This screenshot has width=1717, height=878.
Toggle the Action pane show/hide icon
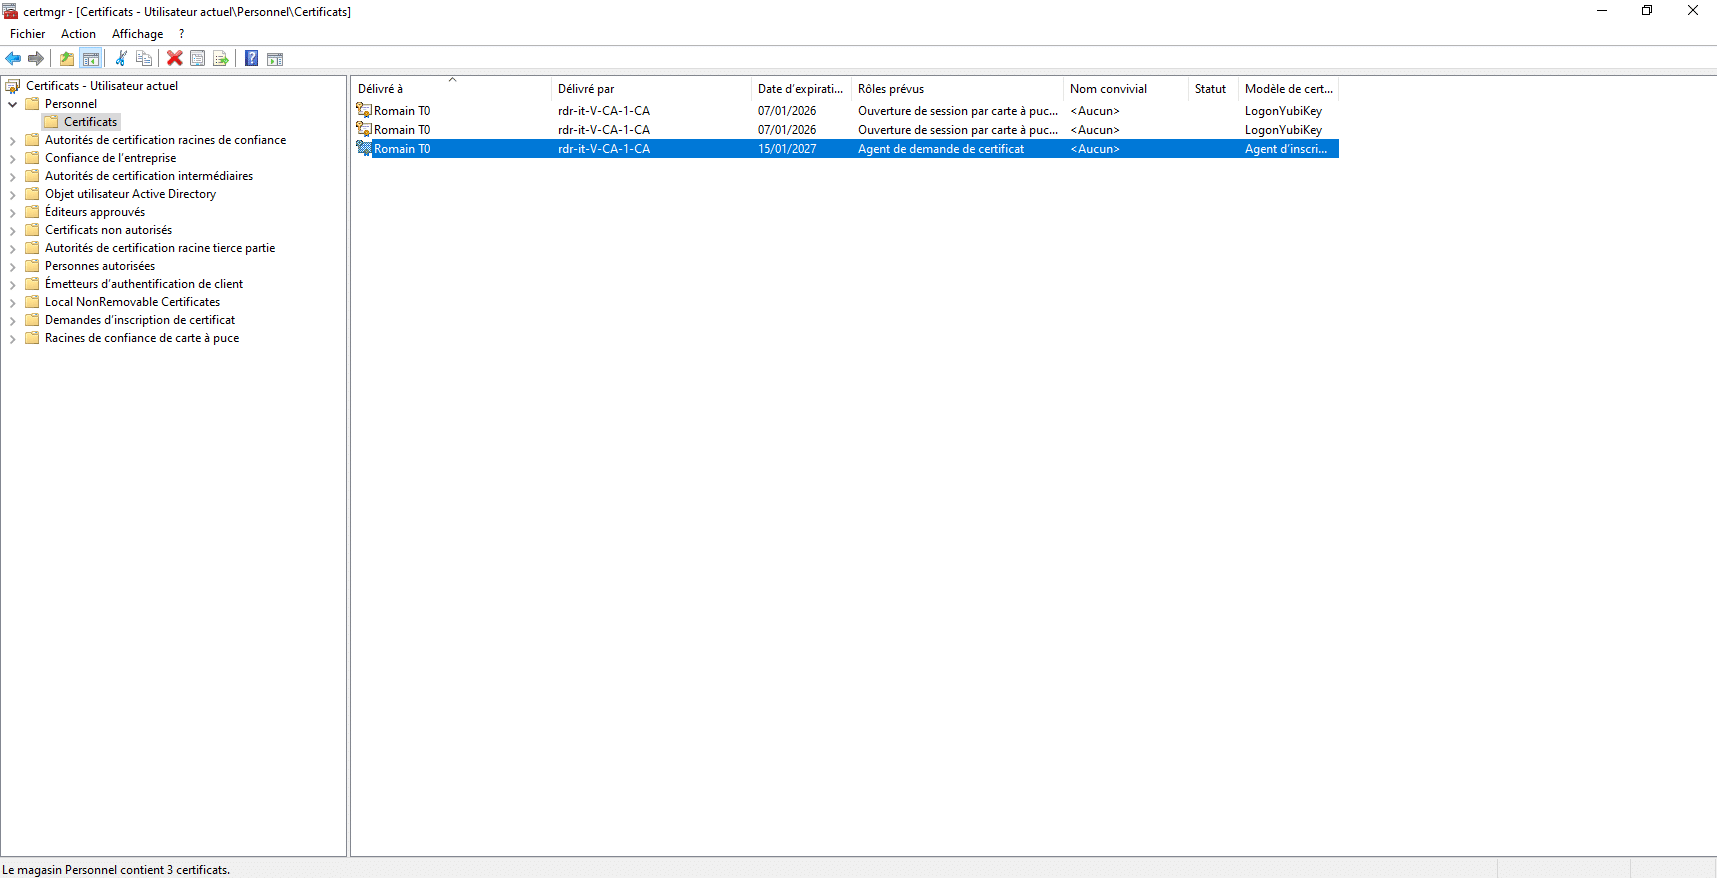pos(275,59)
